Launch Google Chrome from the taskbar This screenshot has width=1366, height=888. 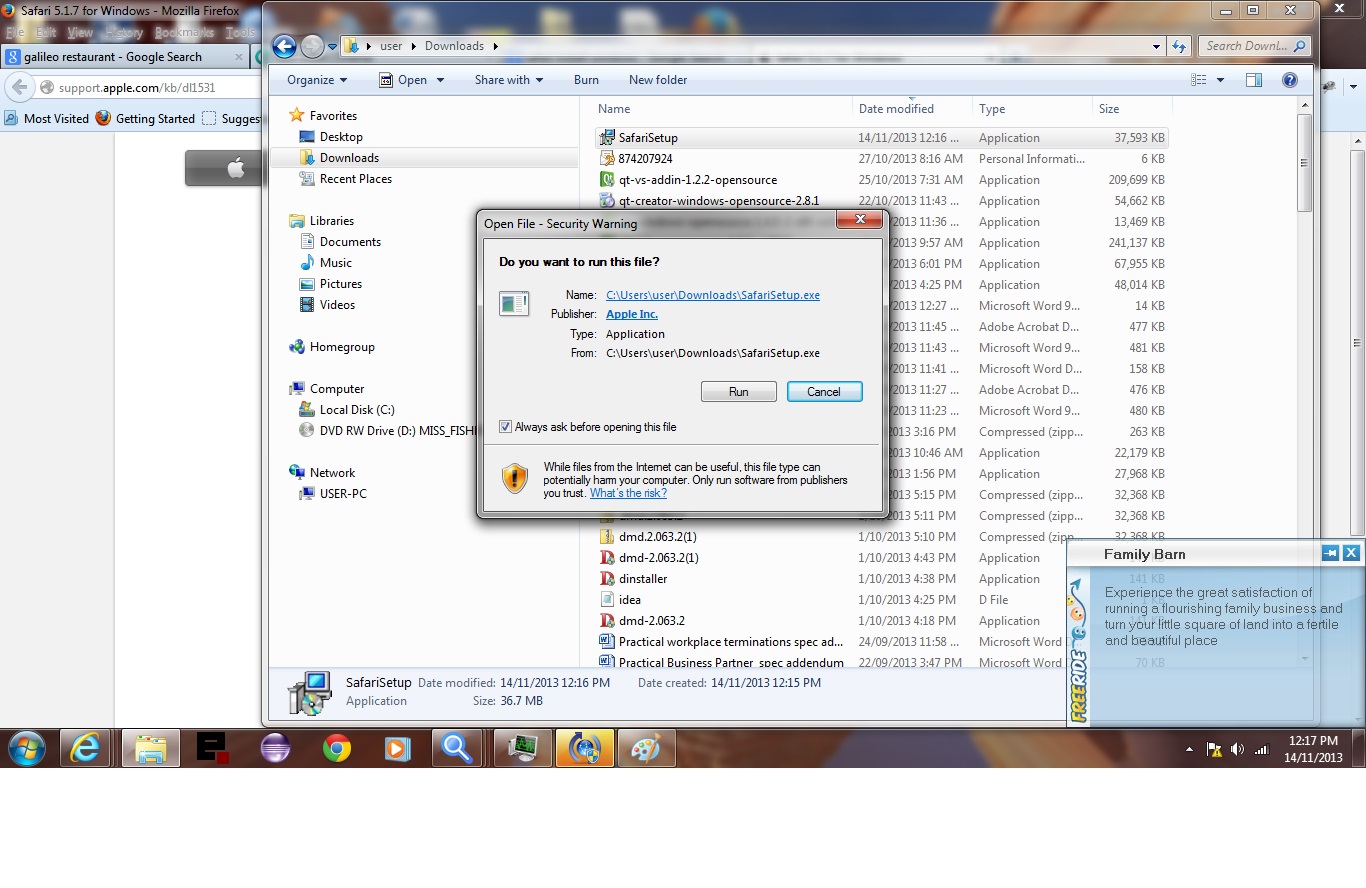(336, 748)
